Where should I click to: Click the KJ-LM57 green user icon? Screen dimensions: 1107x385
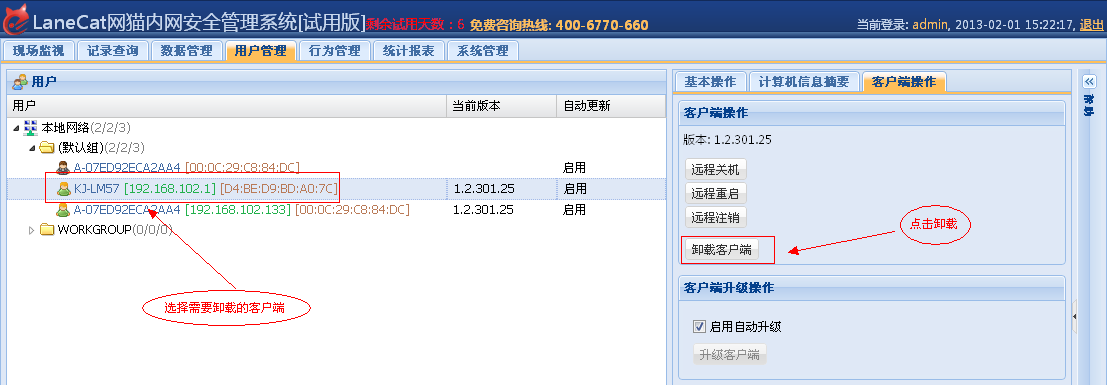pyautogui.click(x=64, y=189)
